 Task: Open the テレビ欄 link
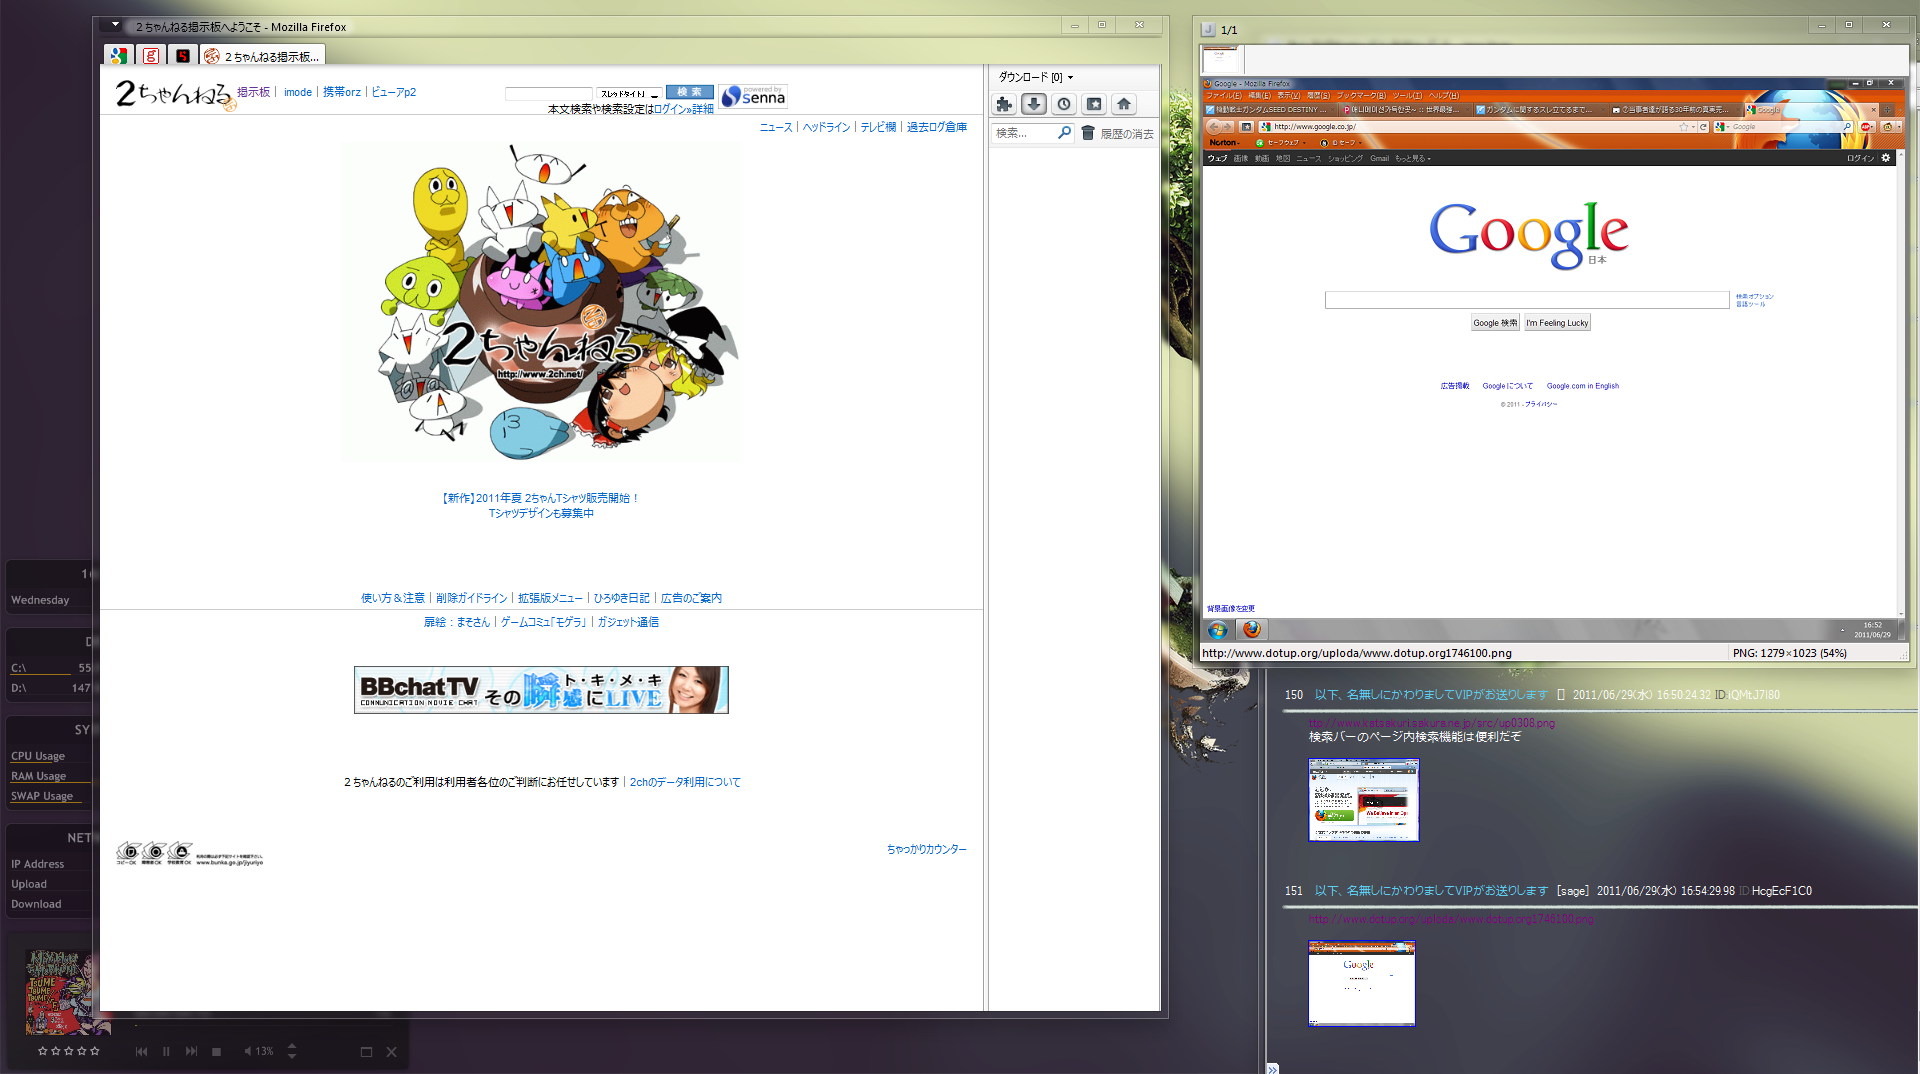879,127
